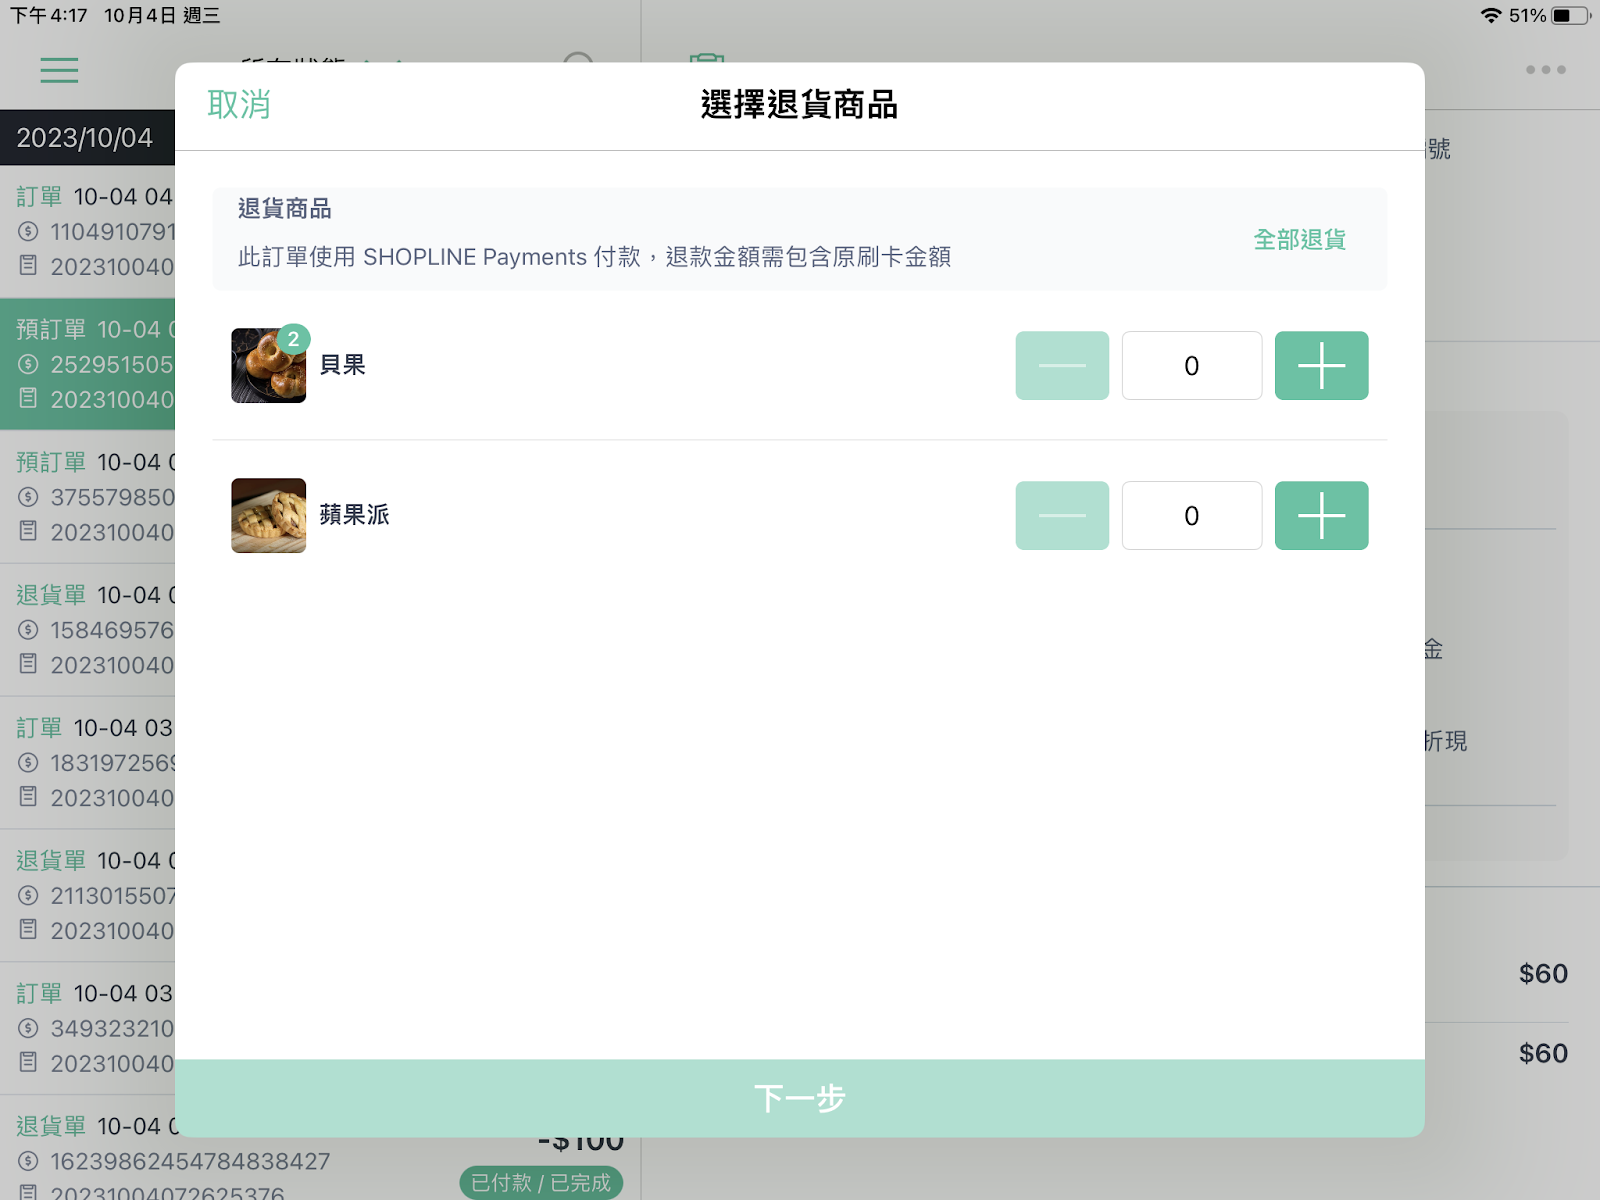Increase 蘋果派 return quantity with plus

(x=1321, y=516)
